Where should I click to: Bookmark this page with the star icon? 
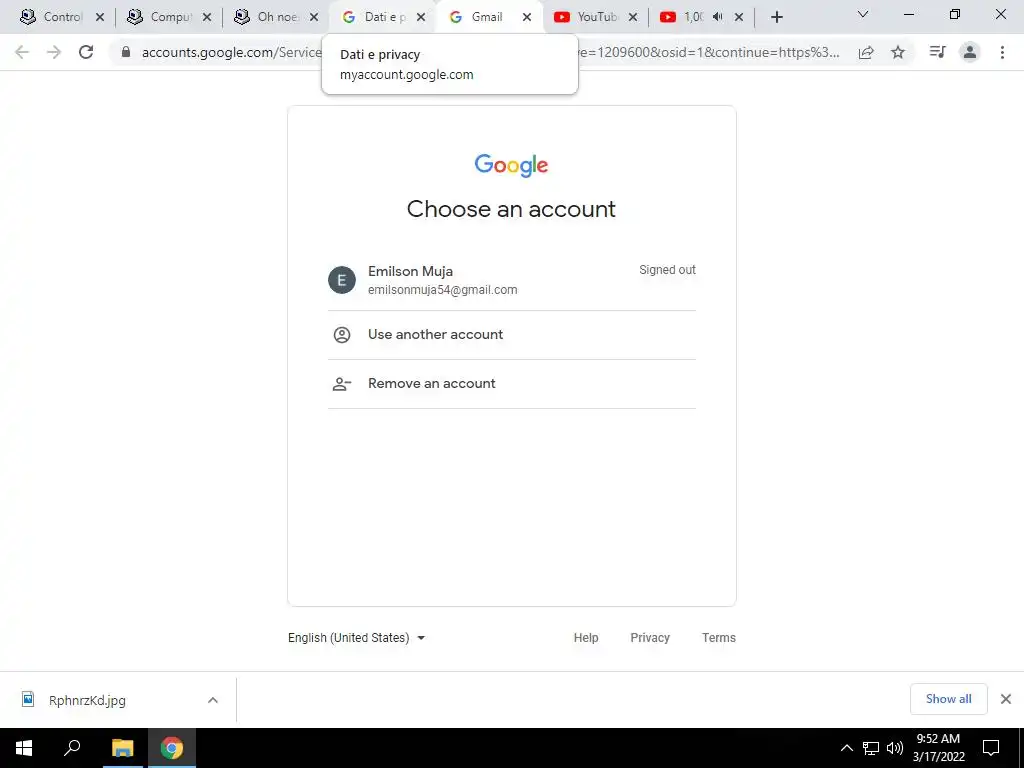pyautogui.click(x=898, y=52)
